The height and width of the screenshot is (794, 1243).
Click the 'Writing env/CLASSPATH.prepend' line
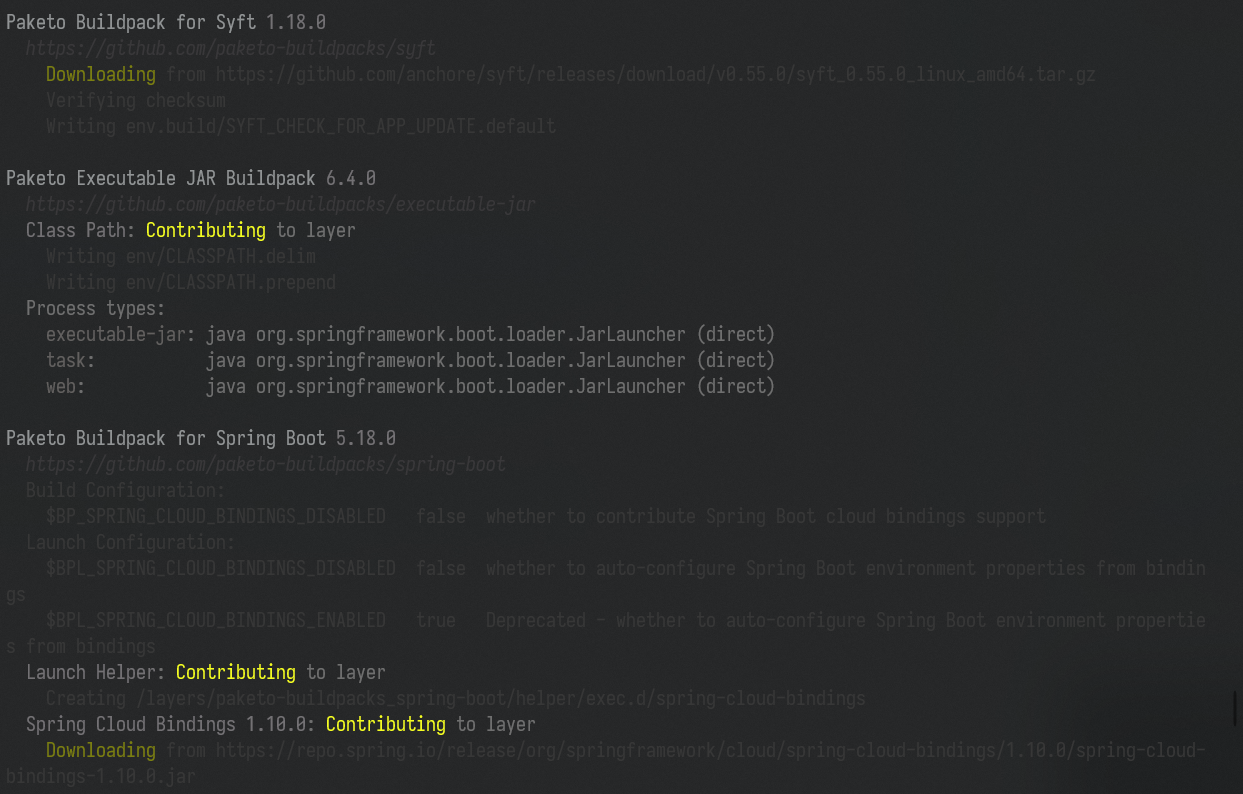click(x=191, y=282)
